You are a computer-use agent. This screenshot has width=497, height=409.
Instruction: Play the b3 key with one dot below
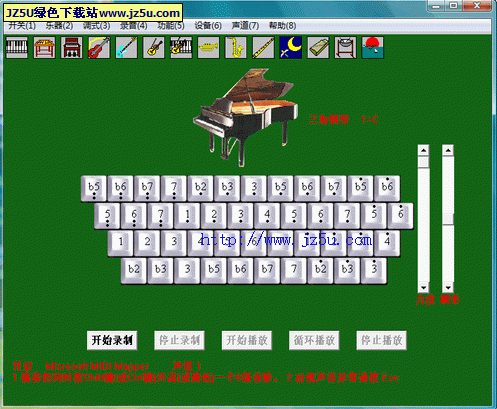point(227,189)
